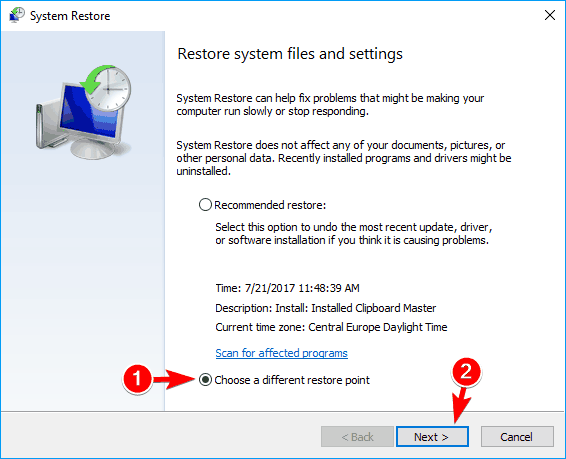Open Scan for affected programs link
566x459 pixels.
pos(281,353)
